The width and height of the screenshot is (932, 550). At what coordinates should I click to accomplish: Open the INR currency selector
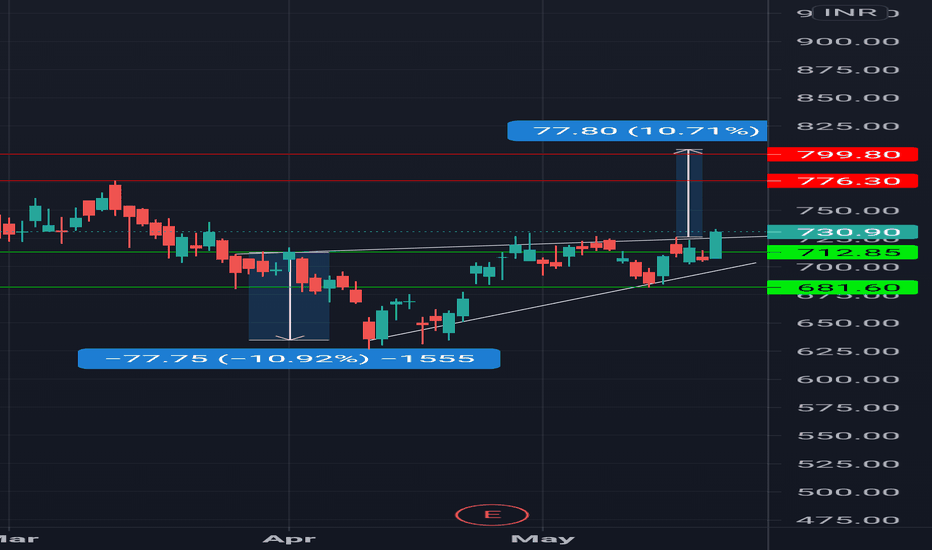[x=851, y=12]
